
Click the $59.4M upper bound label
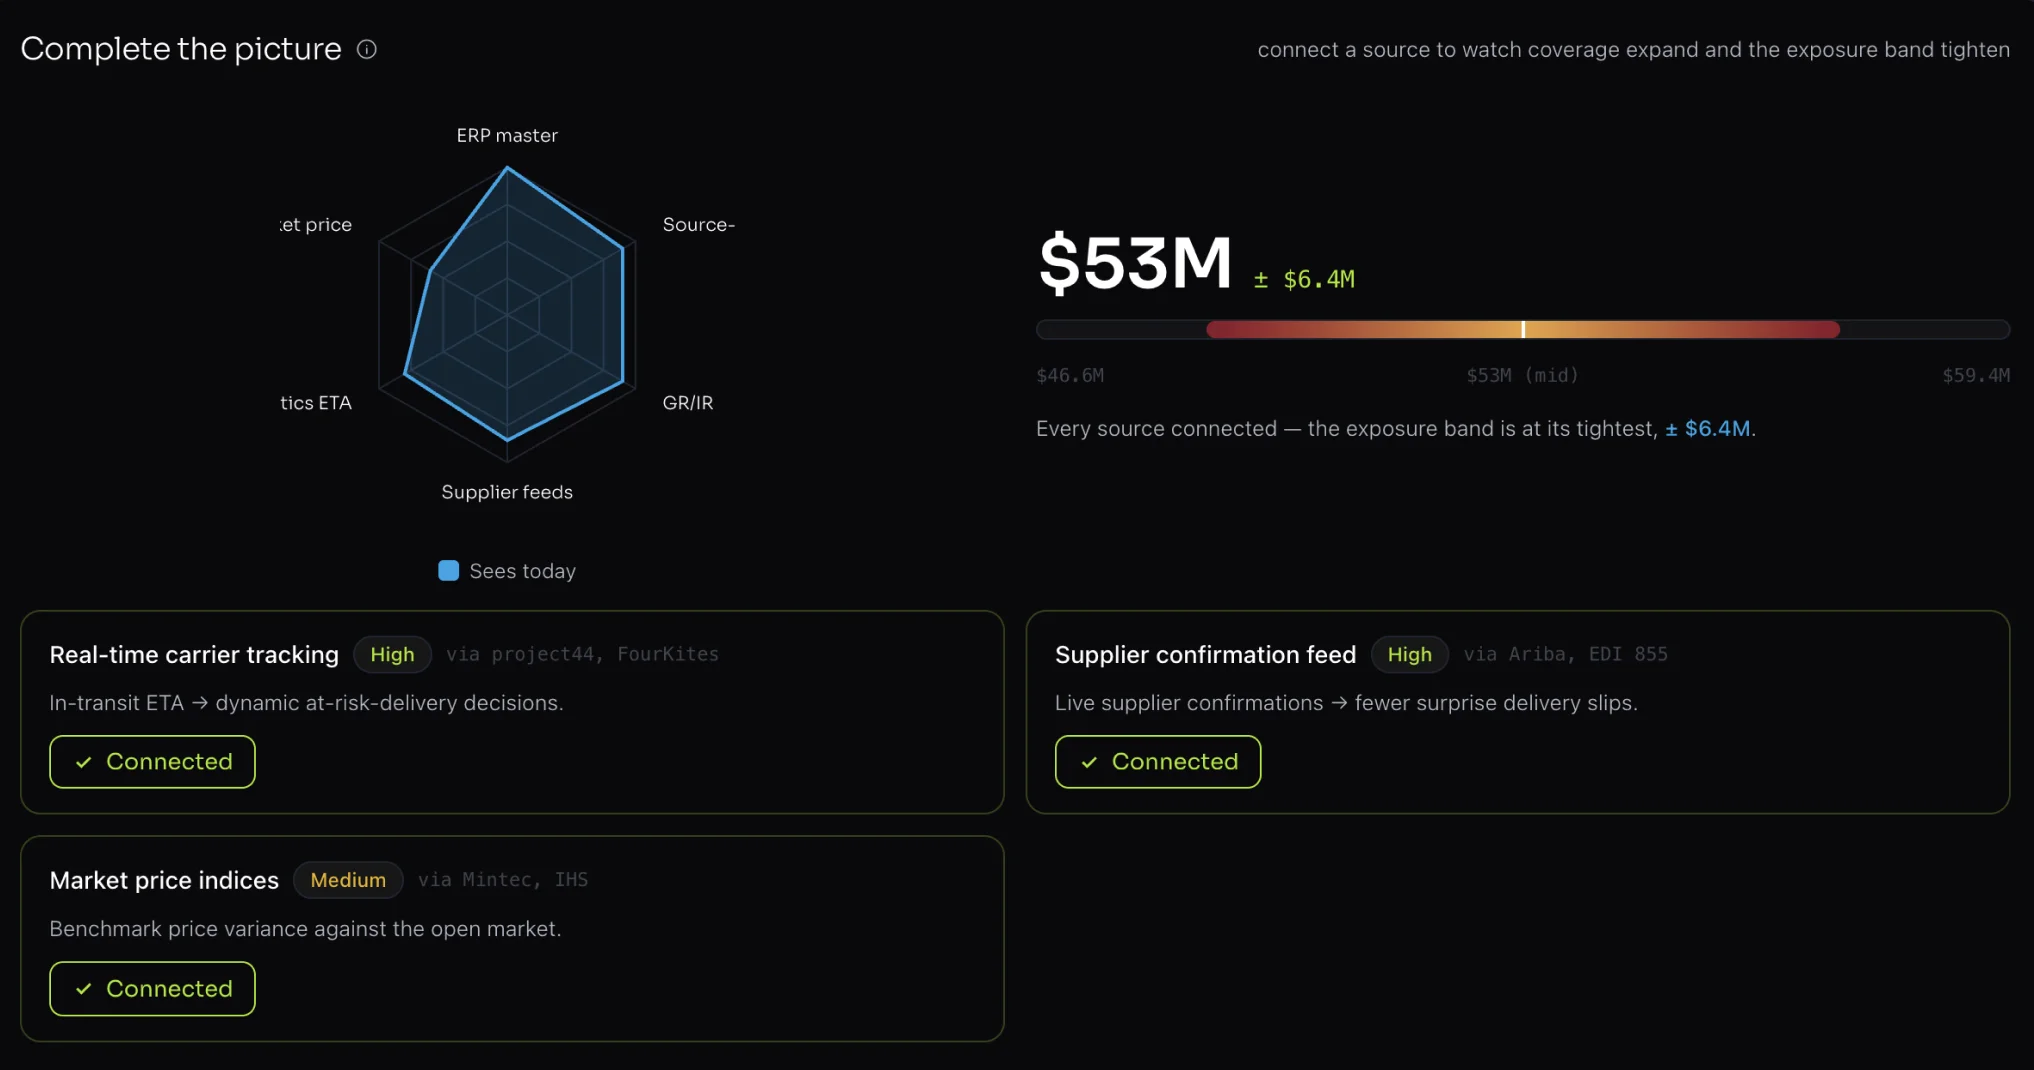[x=1976, y=375]
